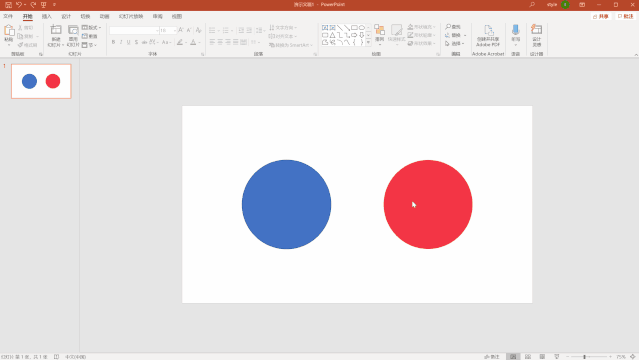The width and height of the screenshot is (639, 360).
Task: Click the Find magnifier icon in ribbon
Action: 448,27
